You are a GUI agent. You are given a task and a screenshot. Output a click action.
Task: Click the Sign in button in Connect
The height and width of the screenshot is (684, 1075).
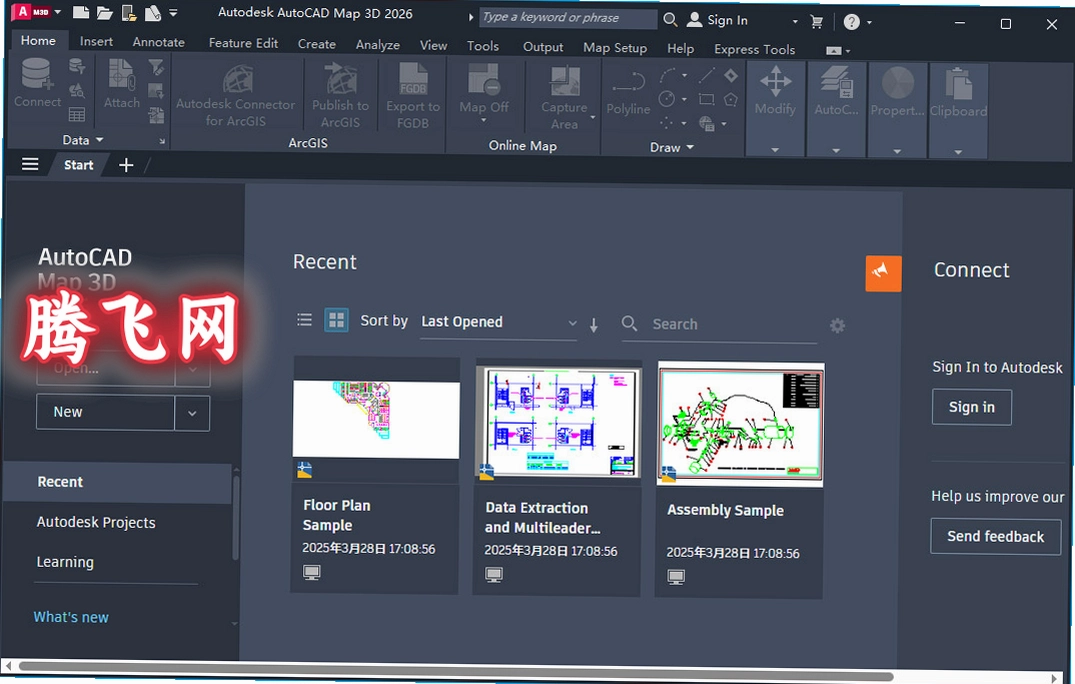971,407
